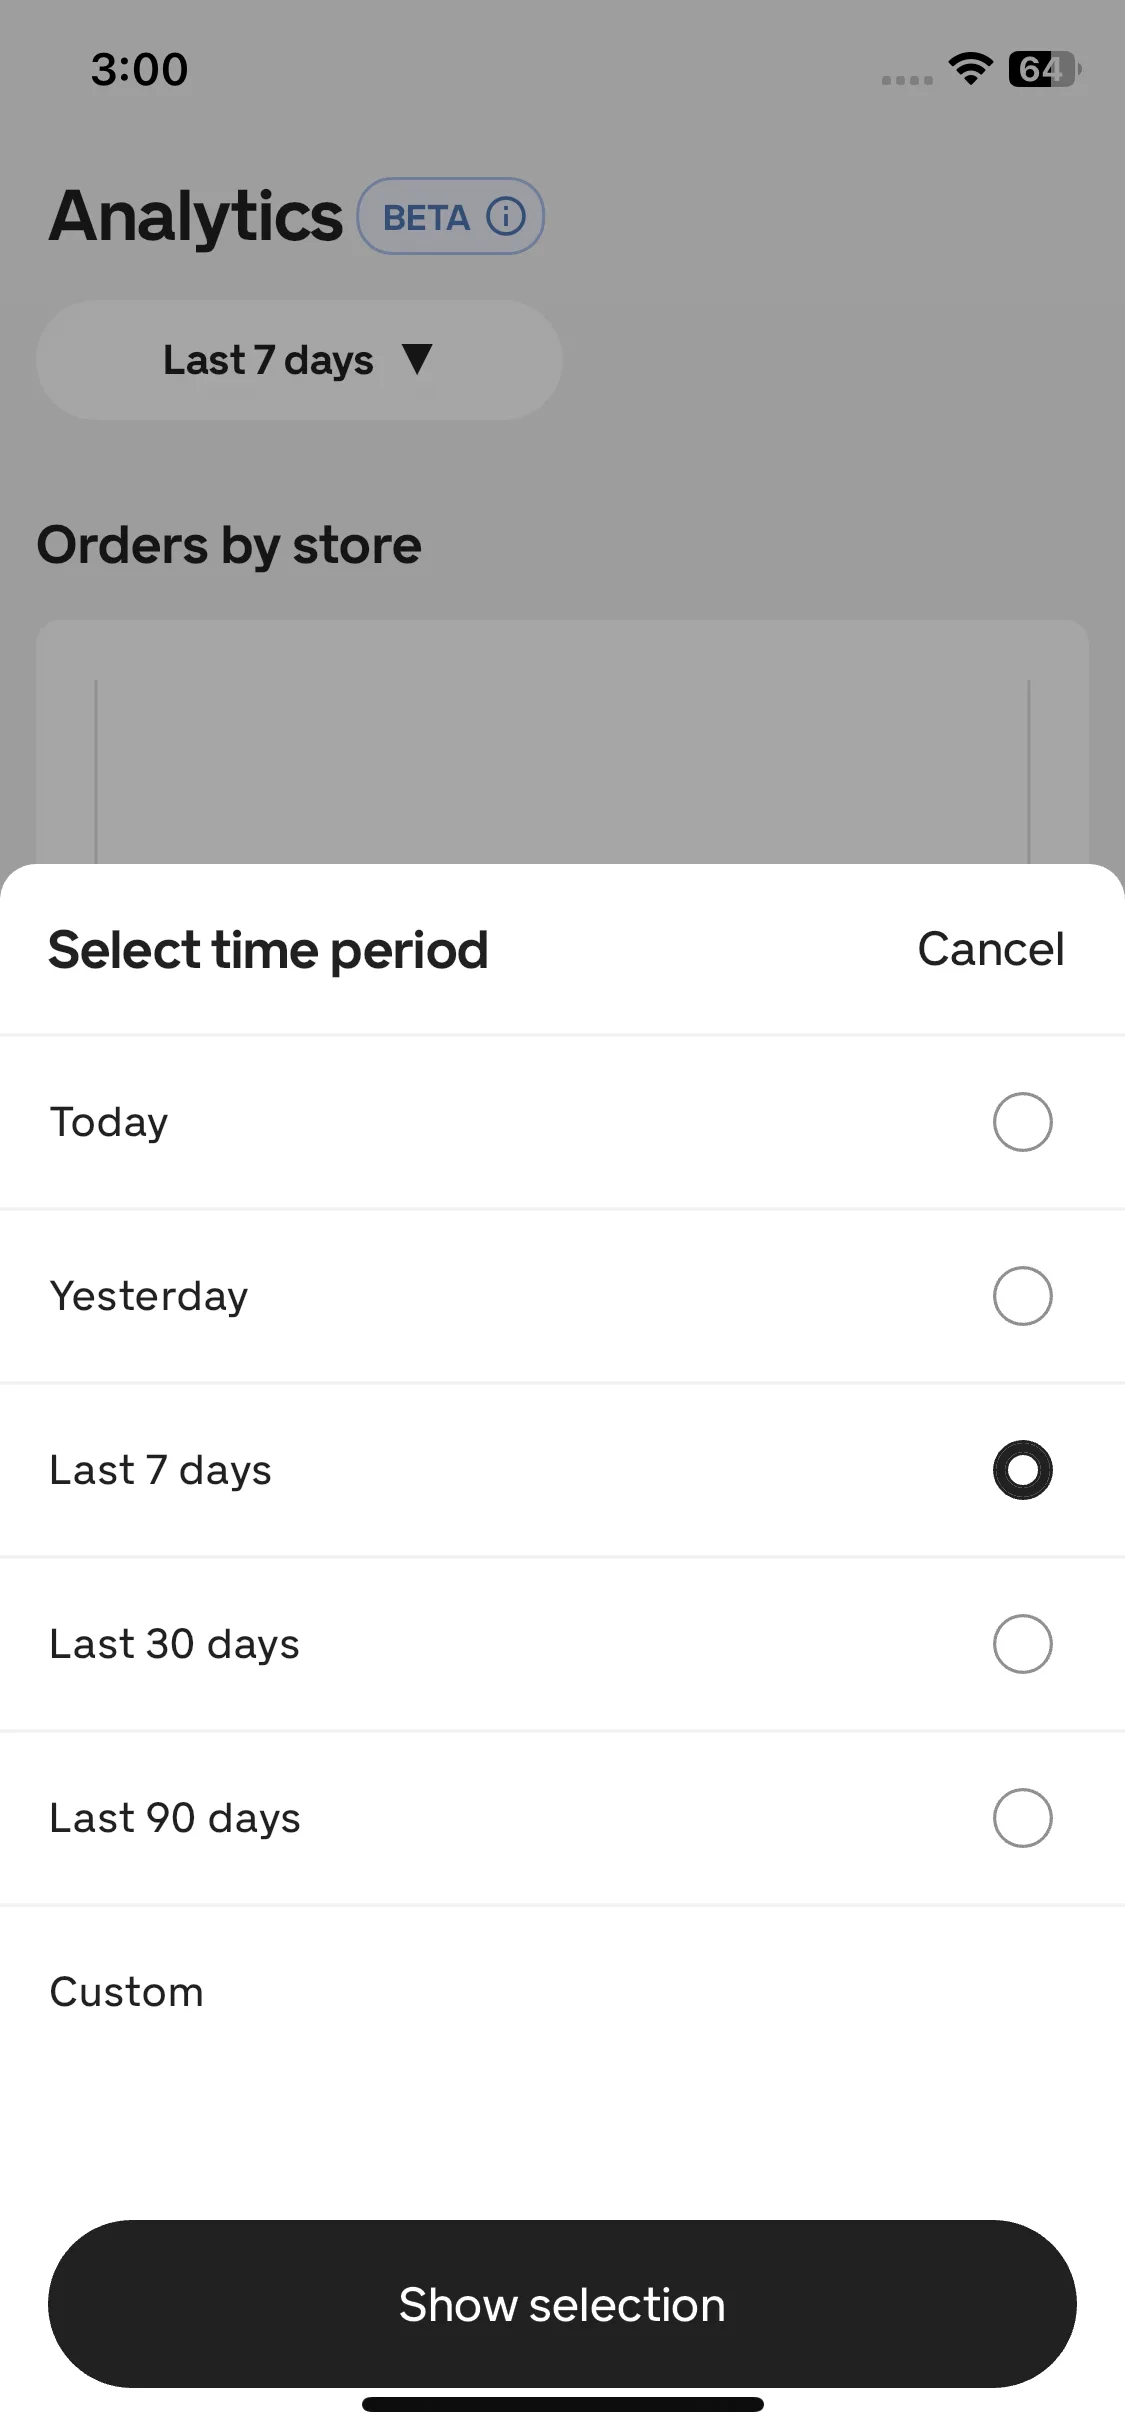Tap the battery level indicator
This screenshot has width=1125, height=2436.
[x=1044, y=69]
